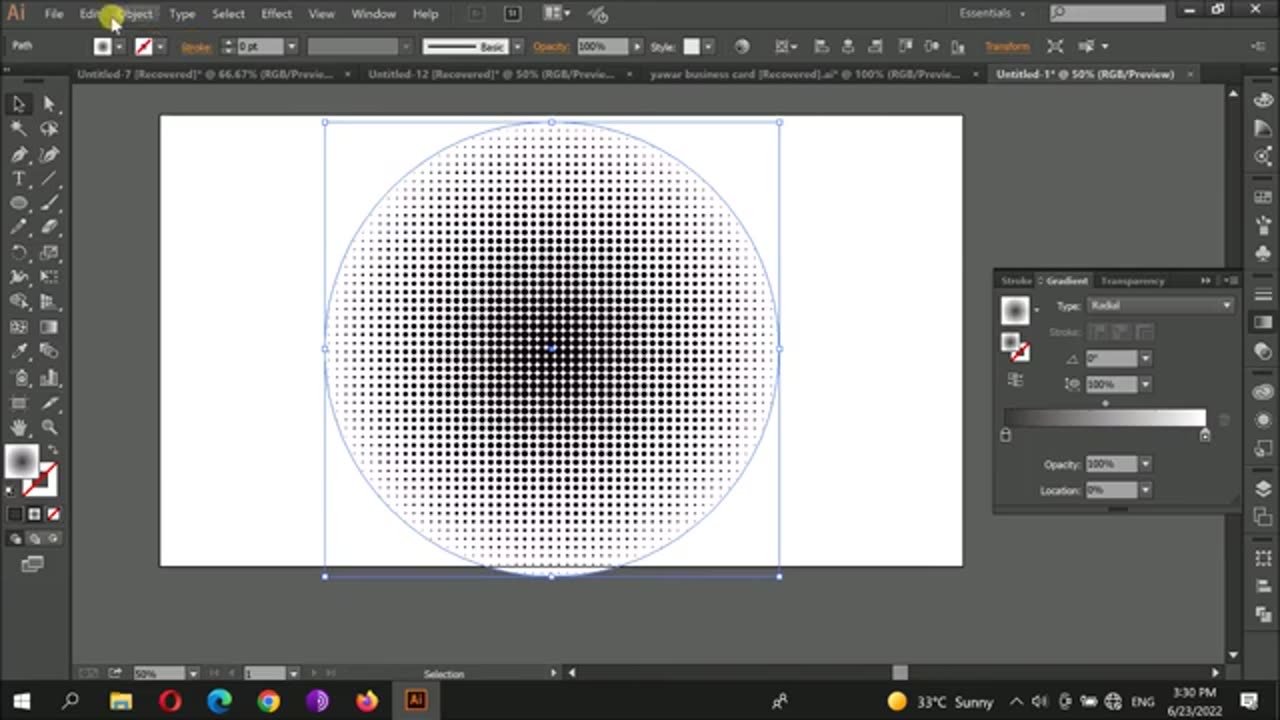Select the Rotate tool

[x=19, y=252]
